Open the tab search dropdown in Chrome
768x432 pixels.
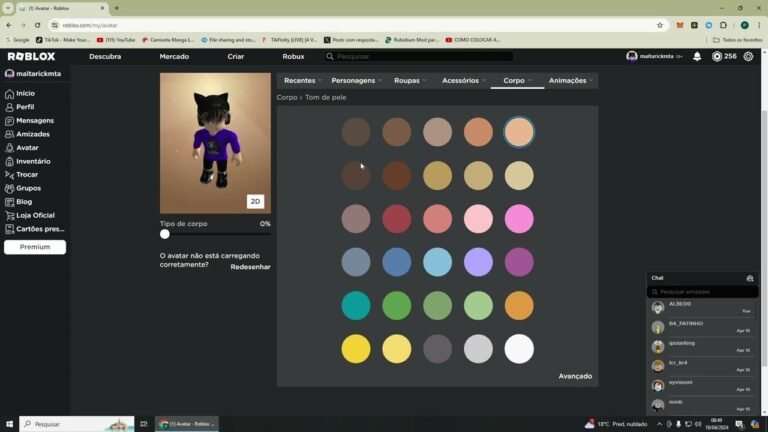click(8, 8)
